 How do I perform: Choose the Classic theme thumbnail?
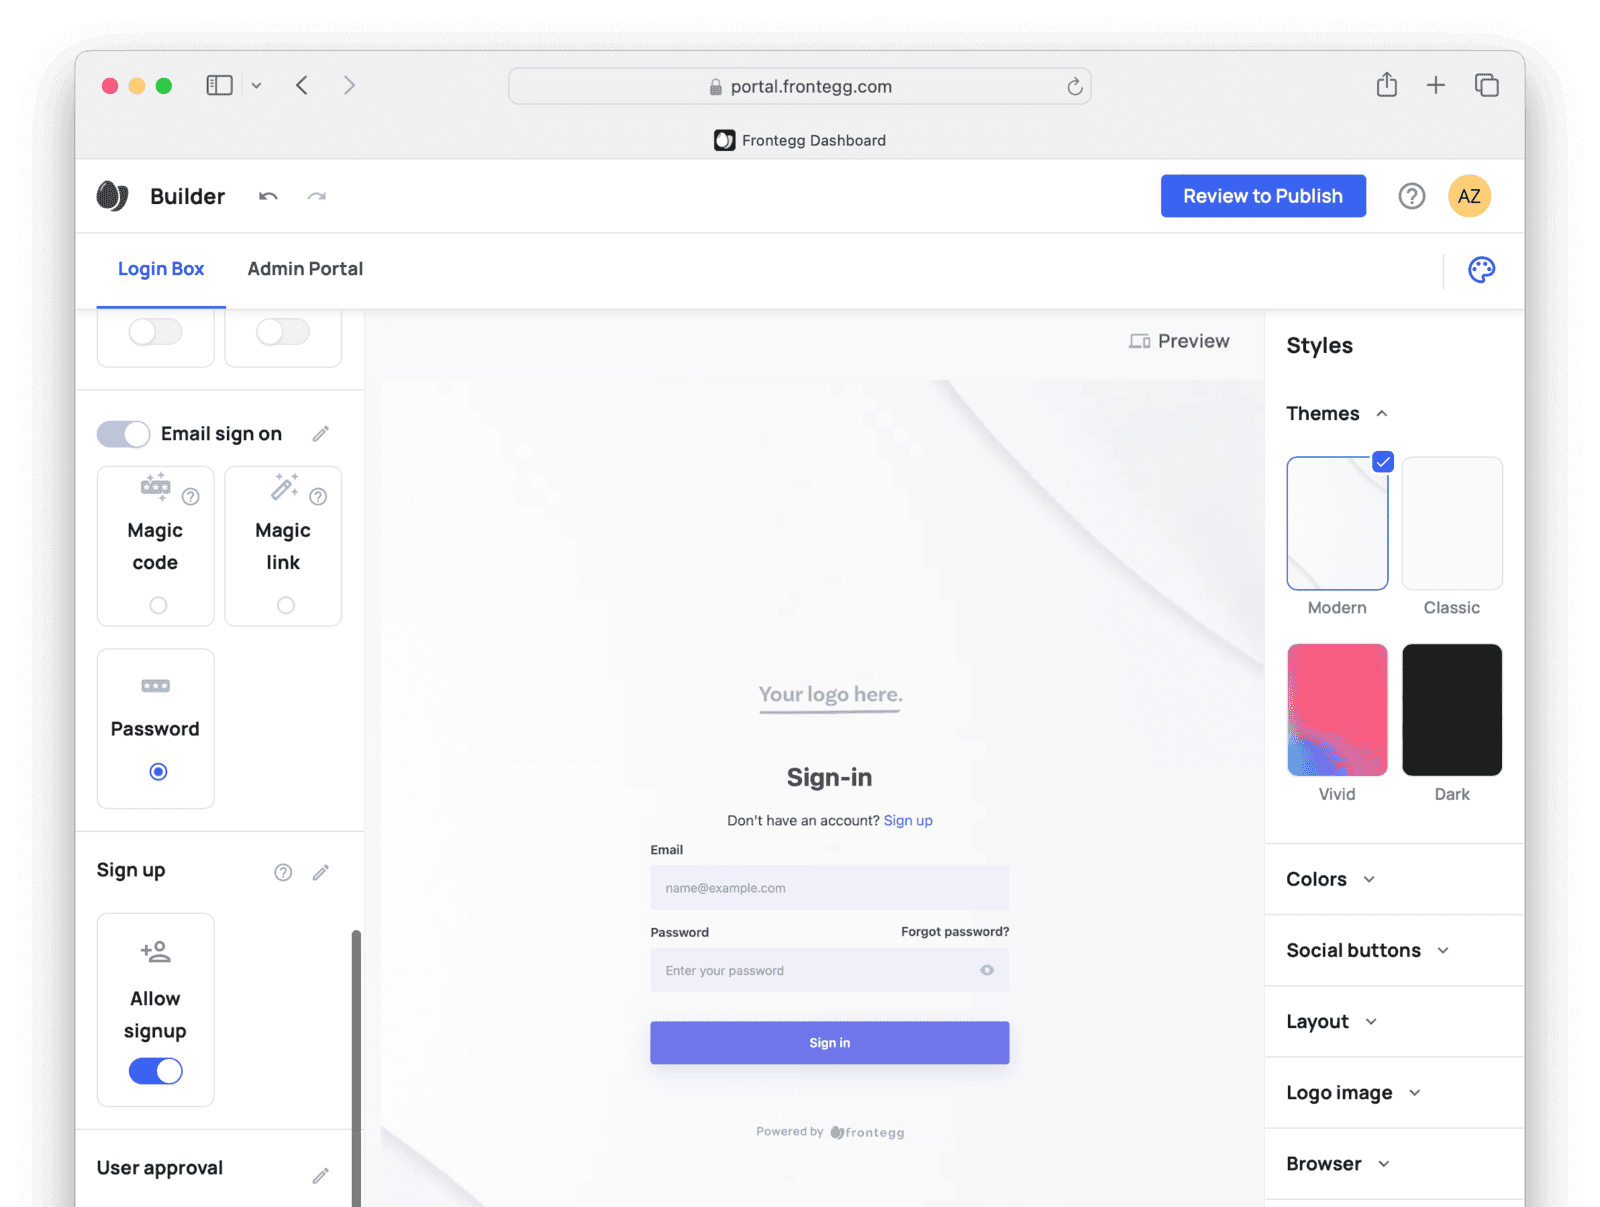(x=1452, y=523)
